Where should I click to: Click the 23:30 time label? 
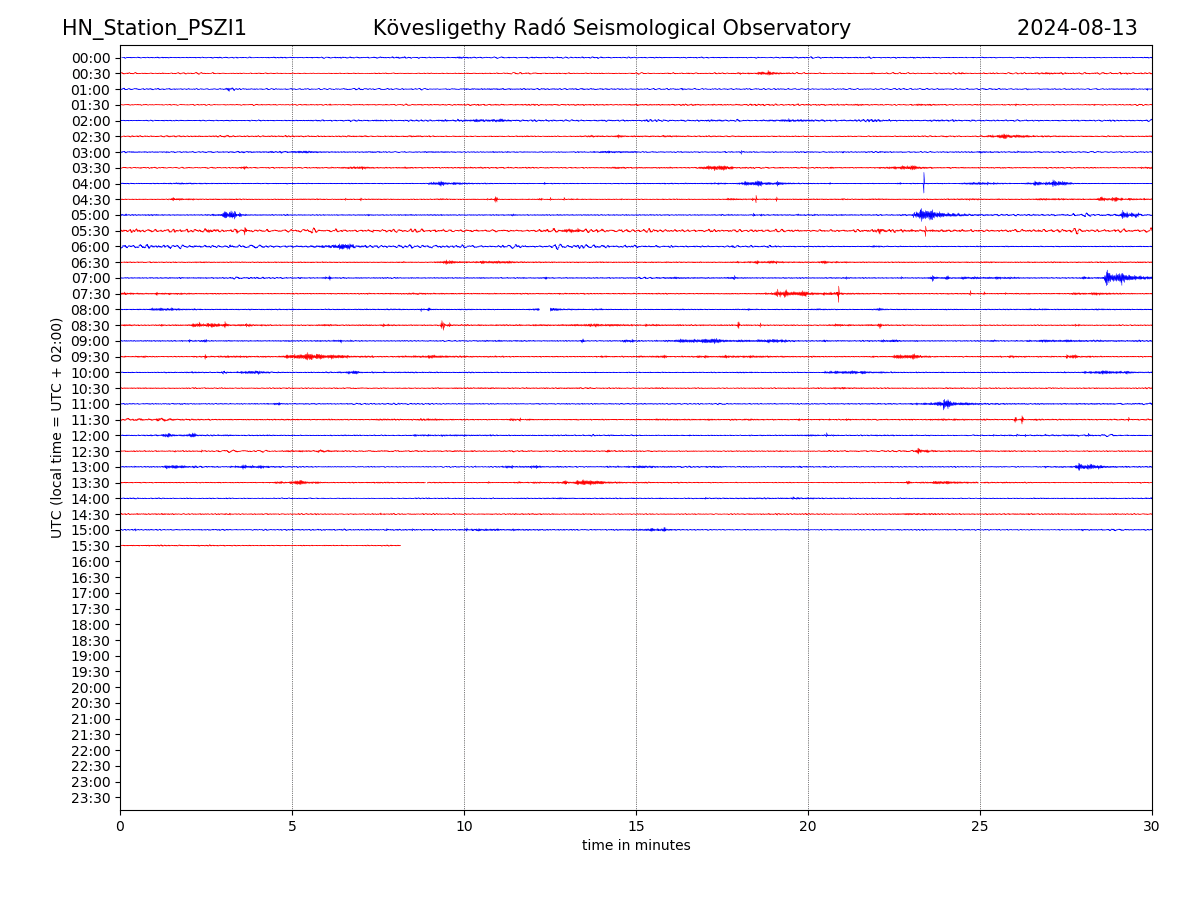point(91,798)
